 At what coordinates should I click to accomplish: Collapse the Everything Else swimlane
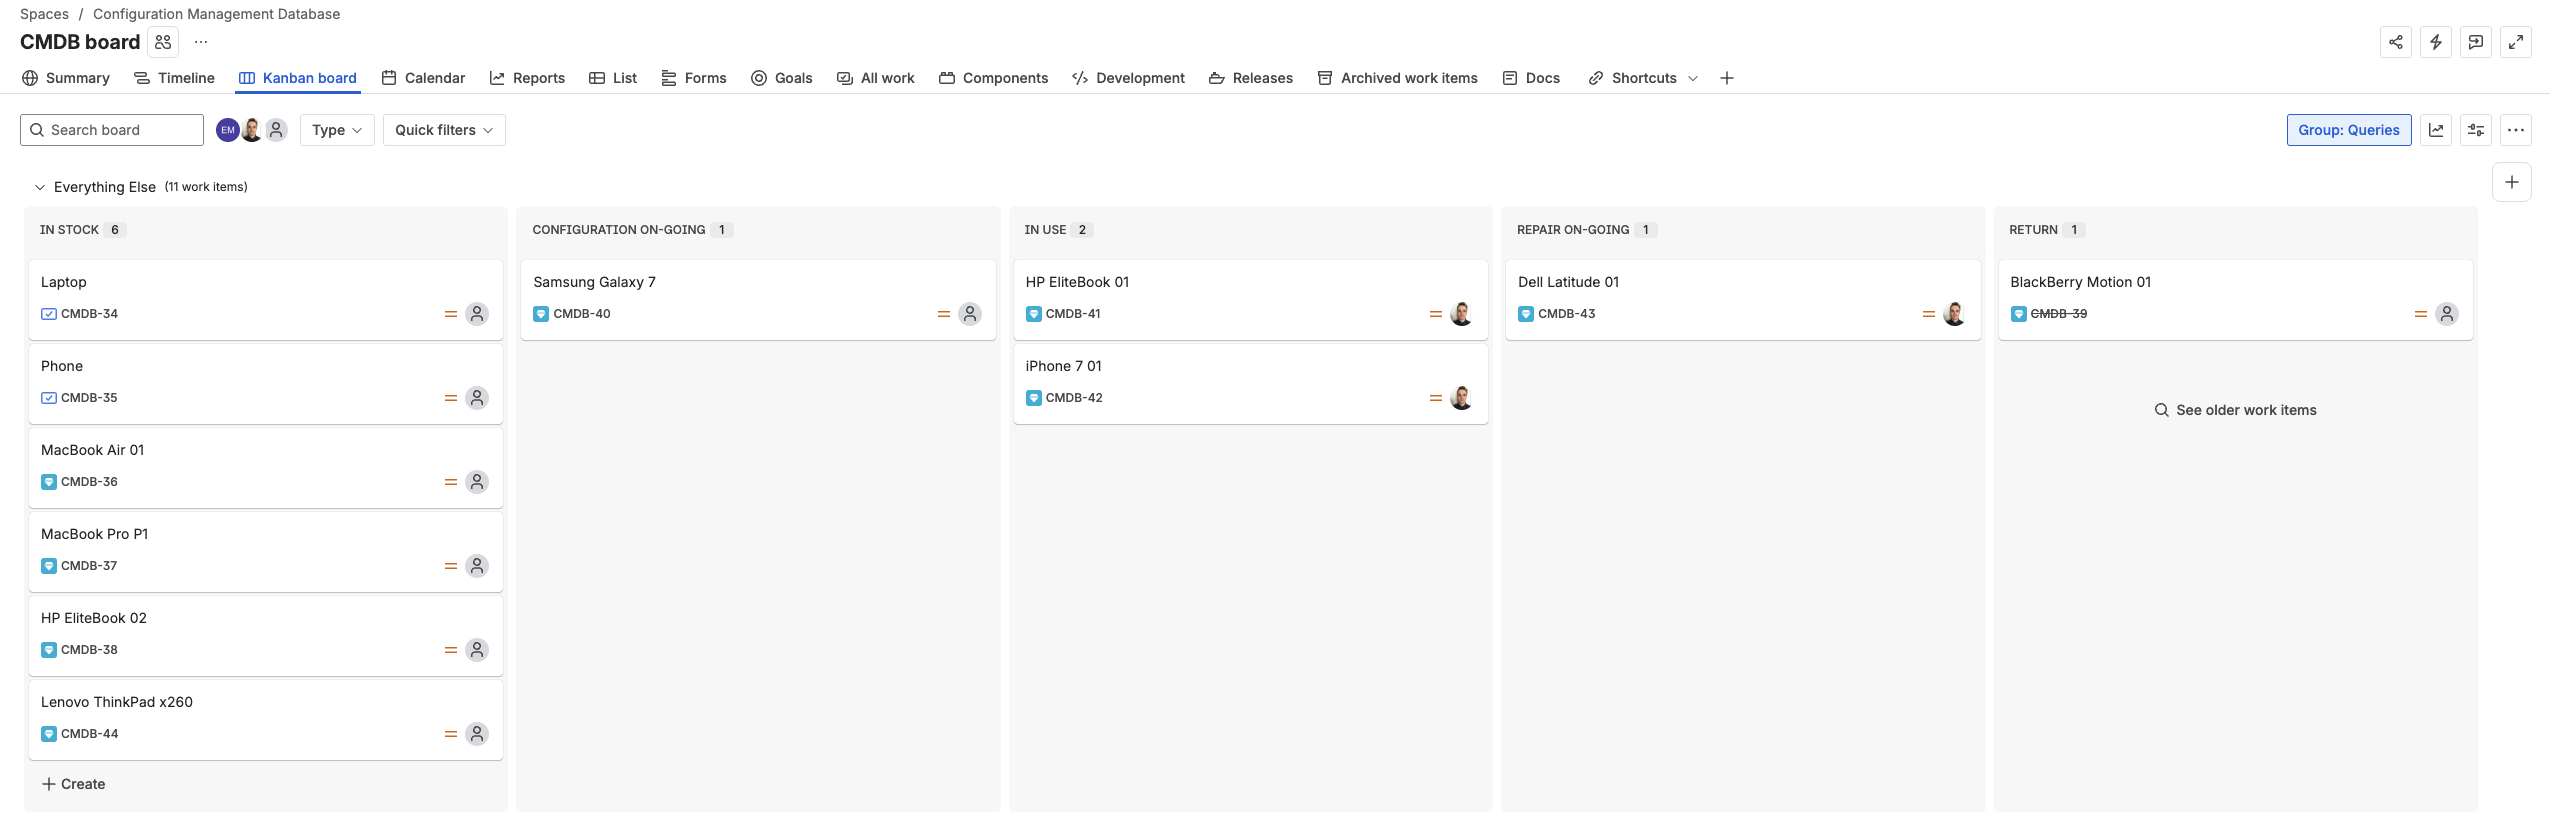pyautogui.click(x=40, y=187)
